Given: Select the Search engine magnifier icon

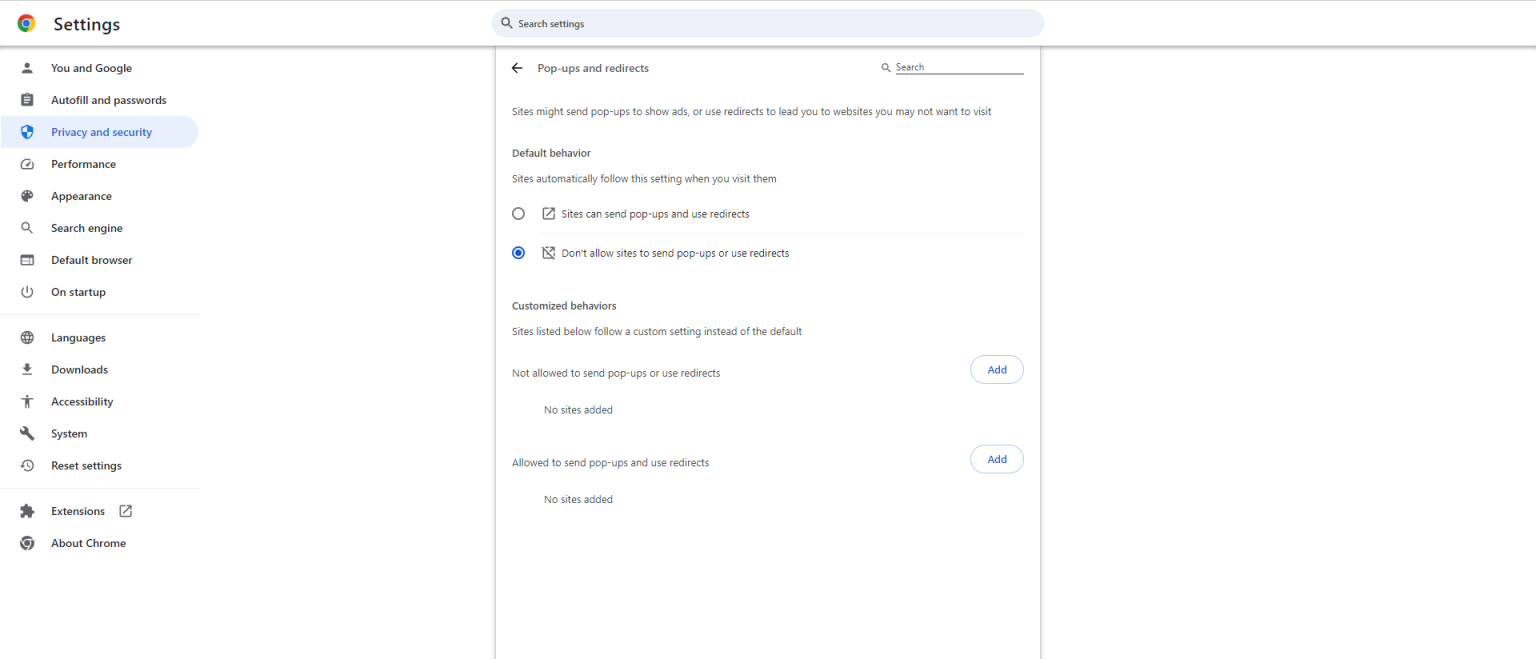Looking at the screenshot, I should pyautogui.click(x=27, y=227).
